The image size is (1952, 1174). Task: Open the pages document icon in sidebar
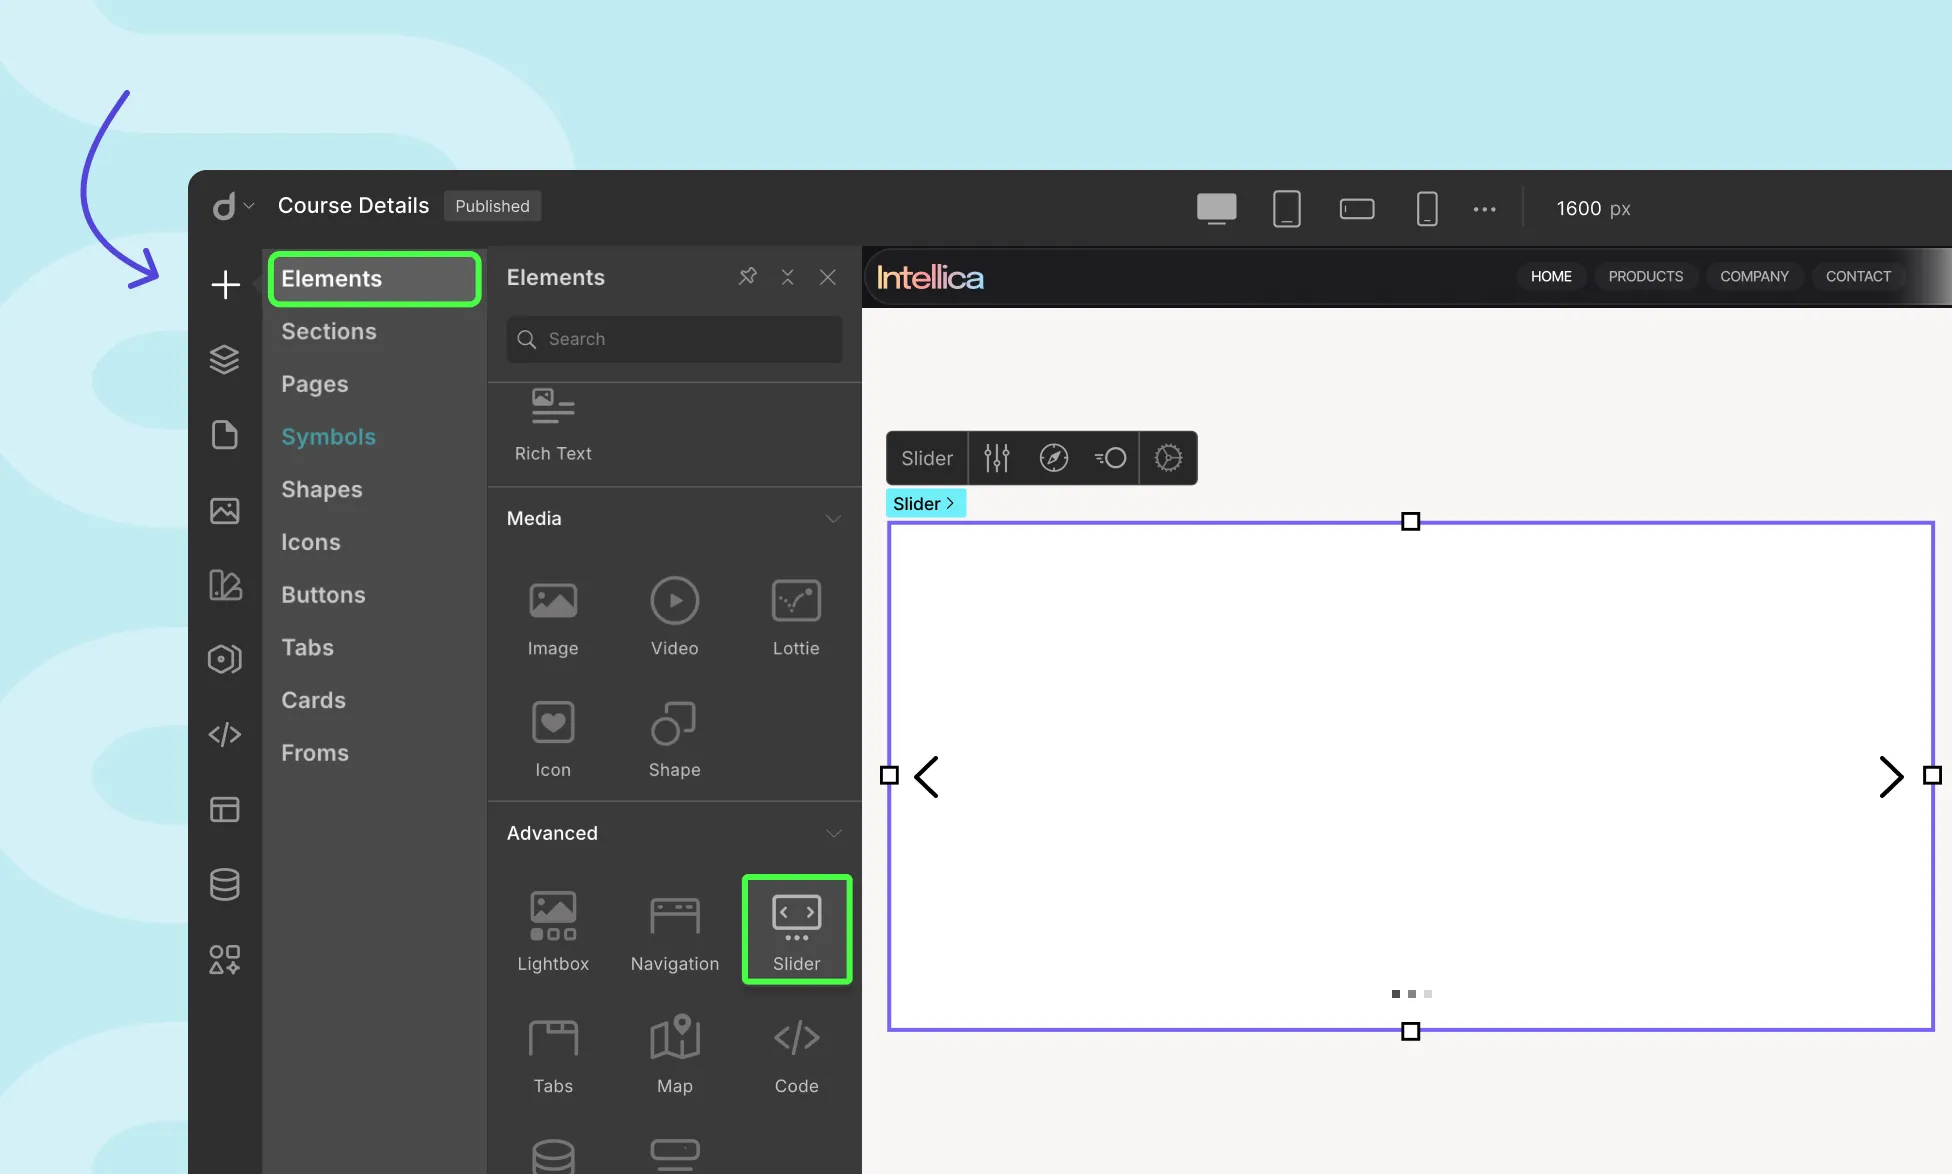(225, 434)
